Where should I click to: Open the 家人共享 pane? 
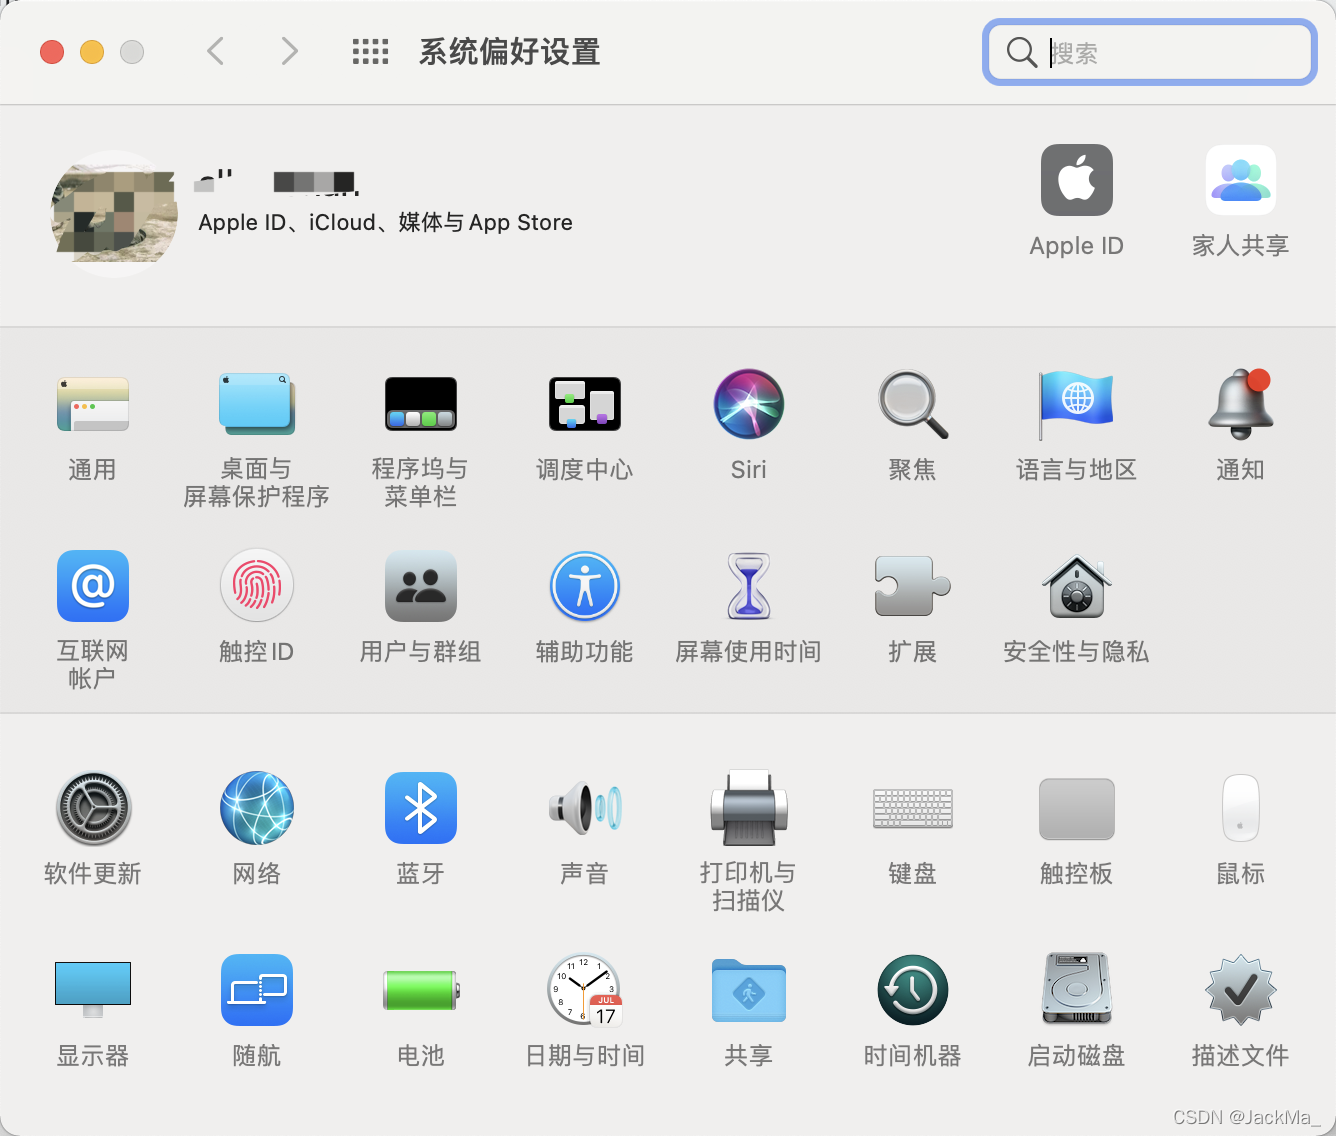click(1240, 180)
